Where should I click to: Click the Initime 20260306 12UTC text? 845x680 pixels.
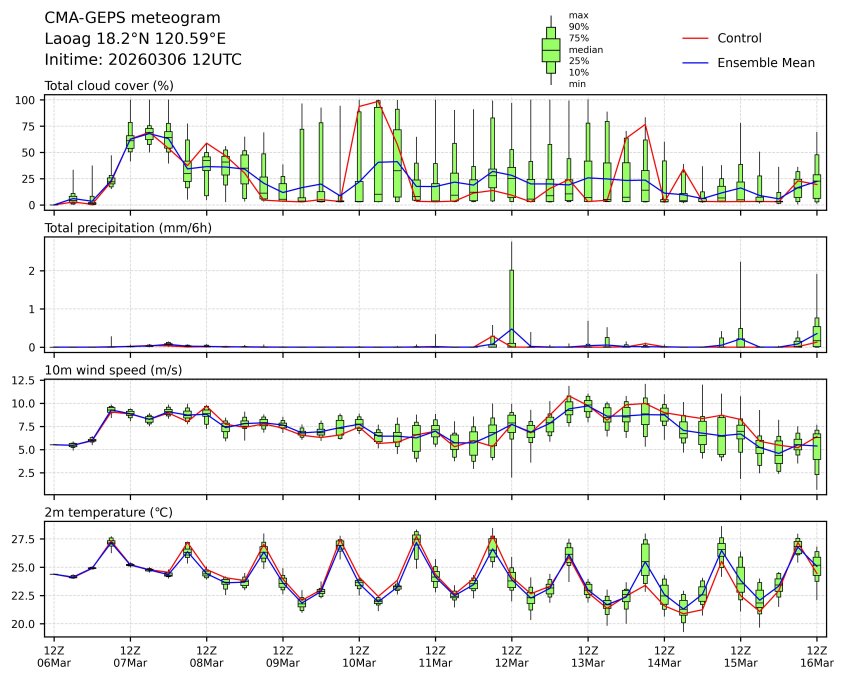[x=143, y=60]
